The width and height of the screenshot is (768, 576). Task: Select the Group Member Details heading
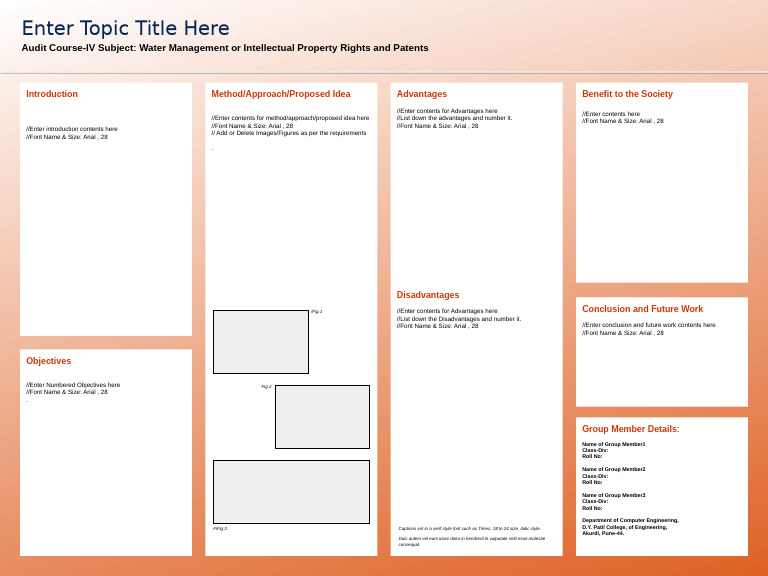pos(631,429)
